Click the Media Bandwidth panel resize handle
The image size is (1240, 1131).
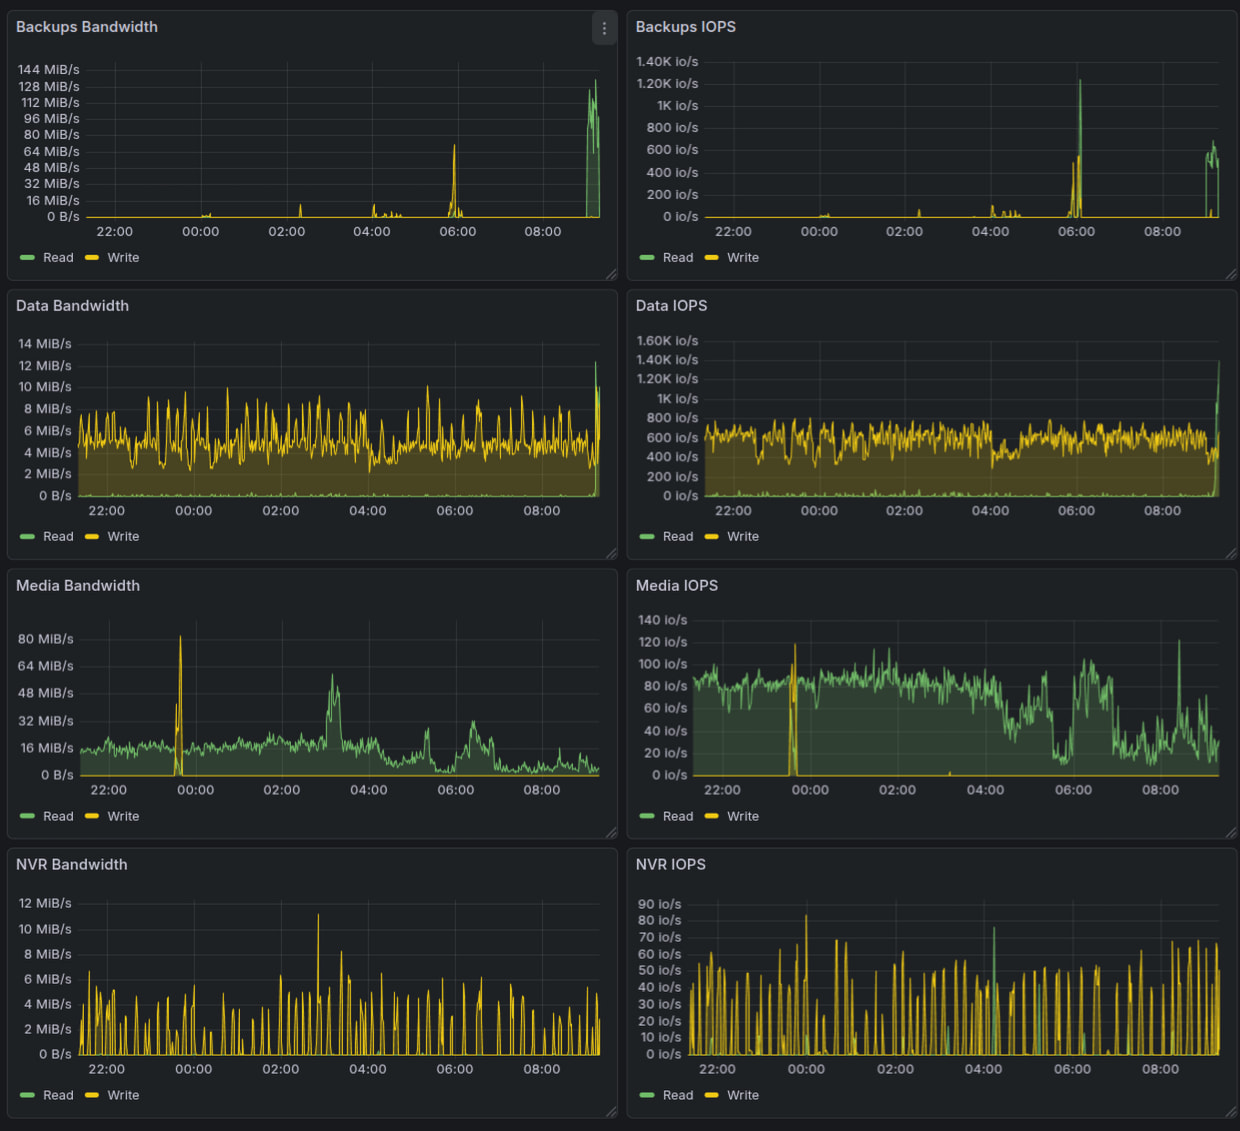(x=611, y=832)
